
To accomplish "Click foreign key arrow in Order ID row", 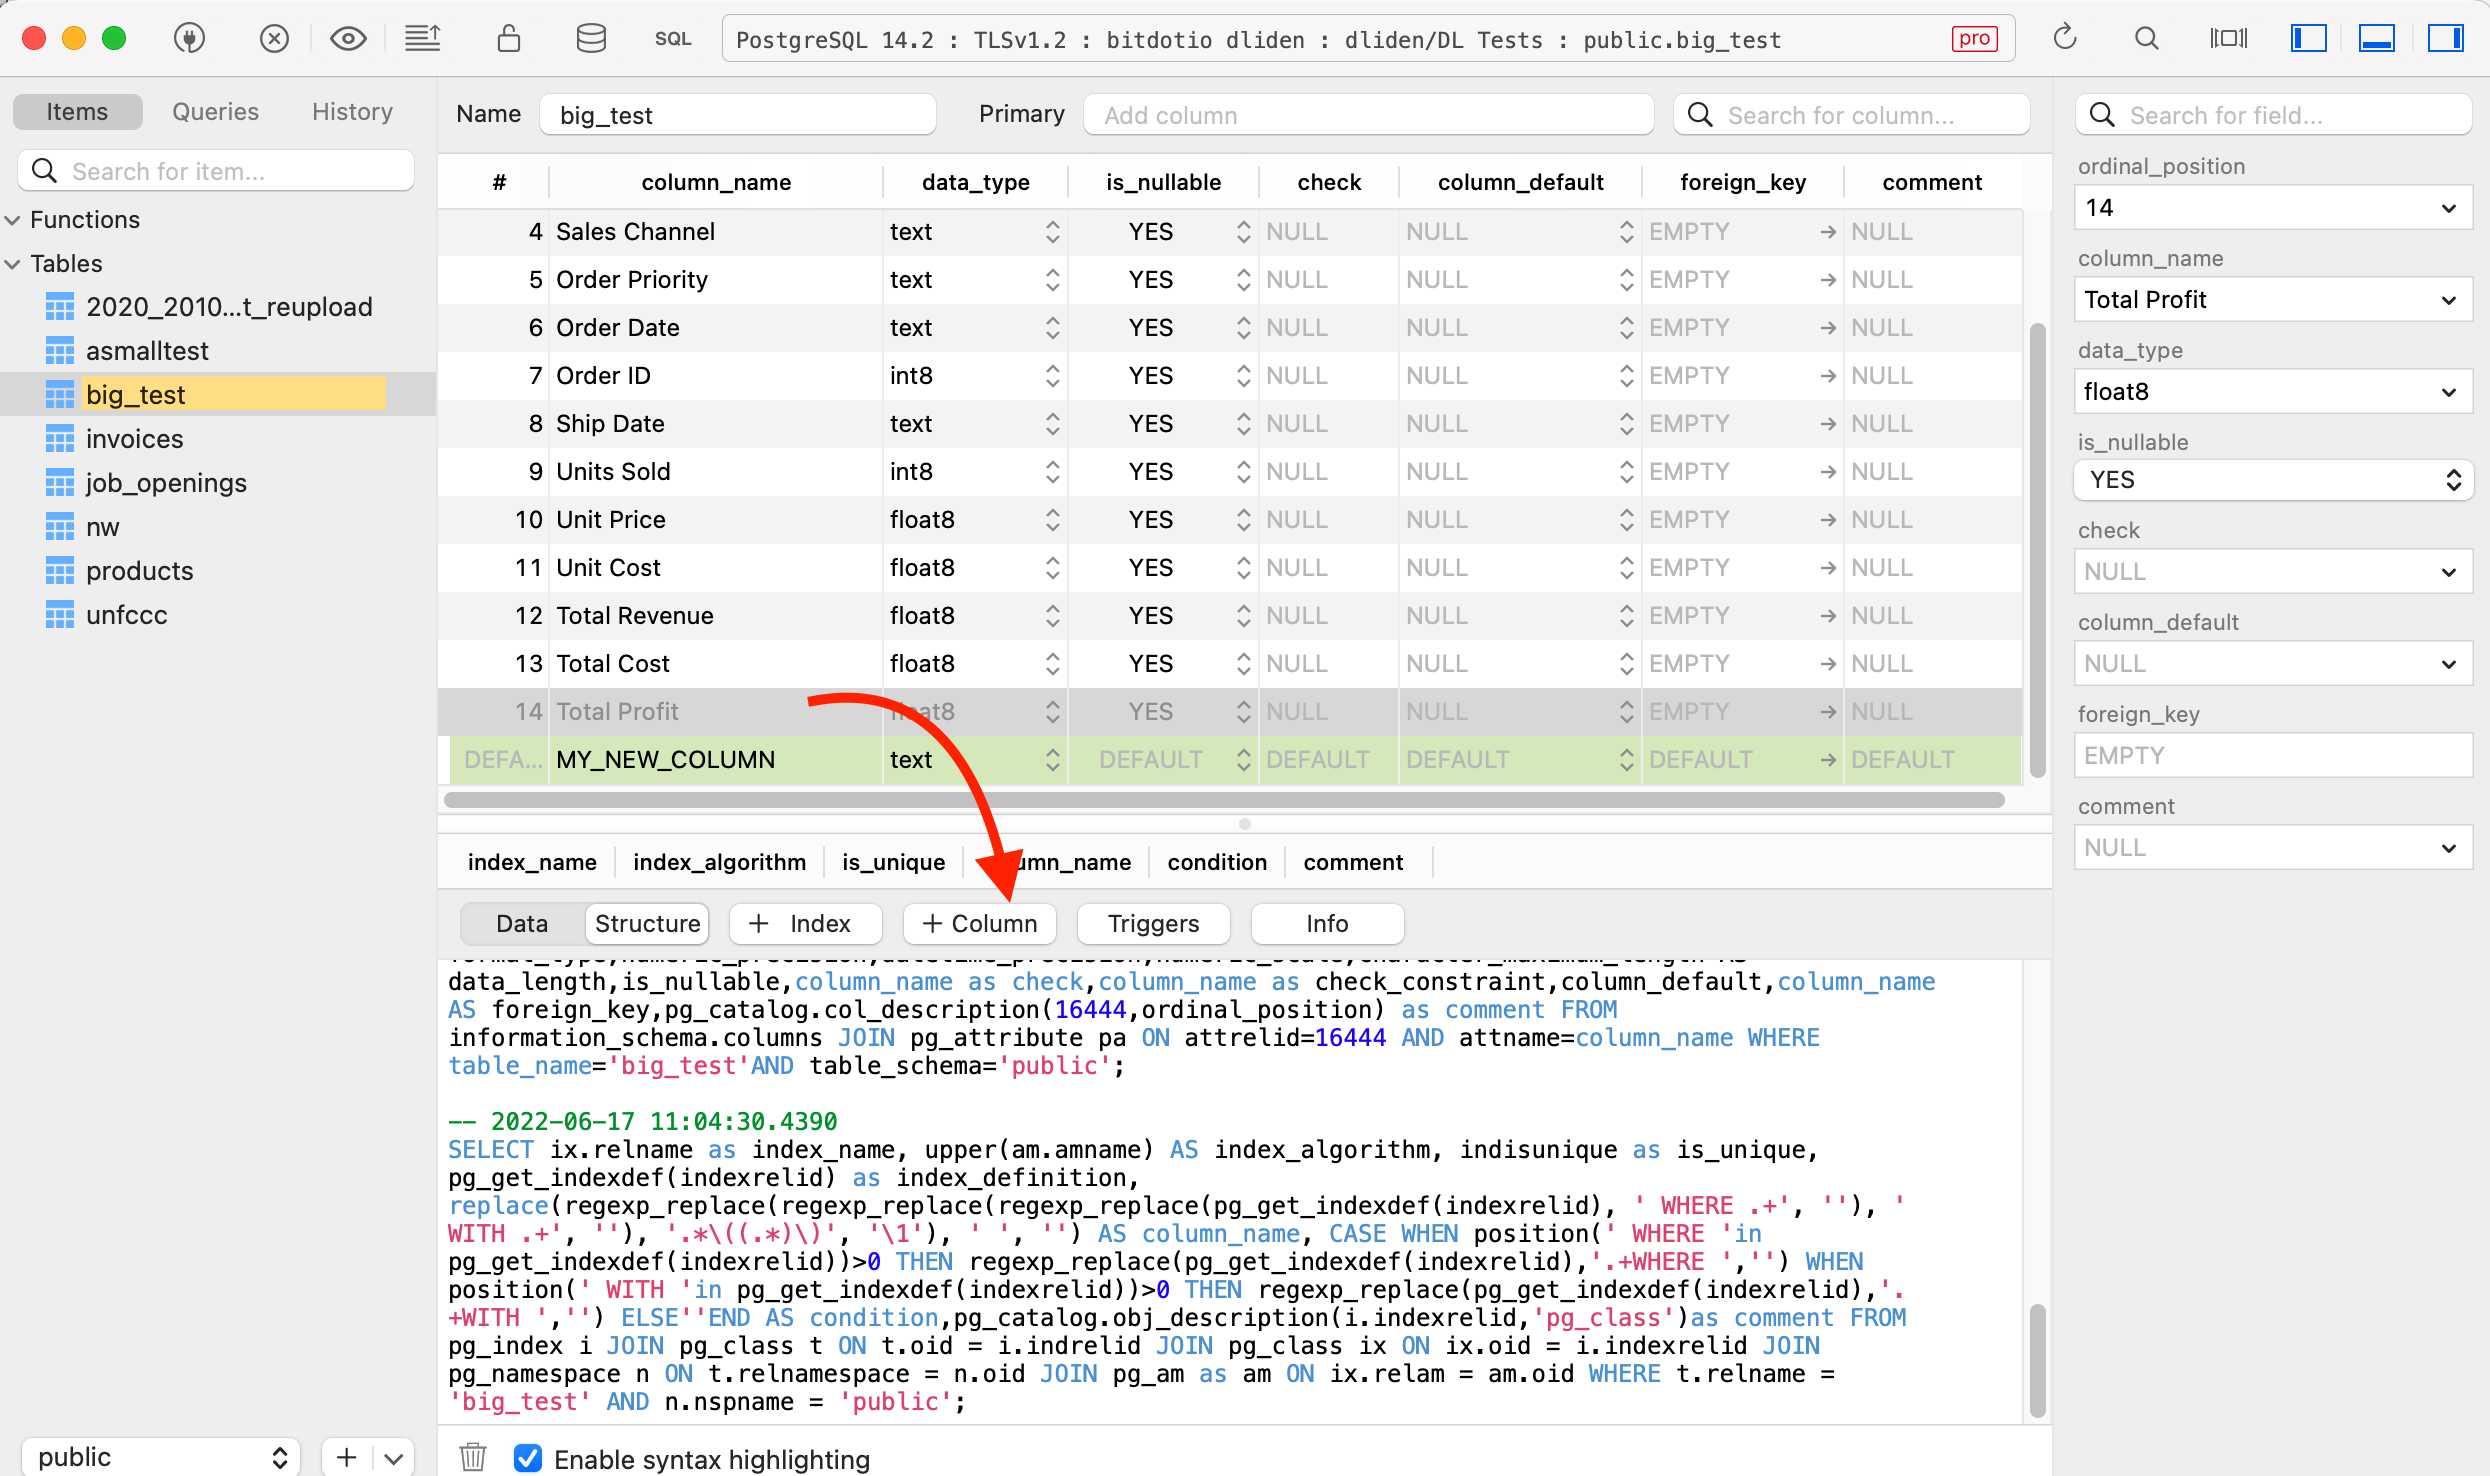I will coord(1828,376).
